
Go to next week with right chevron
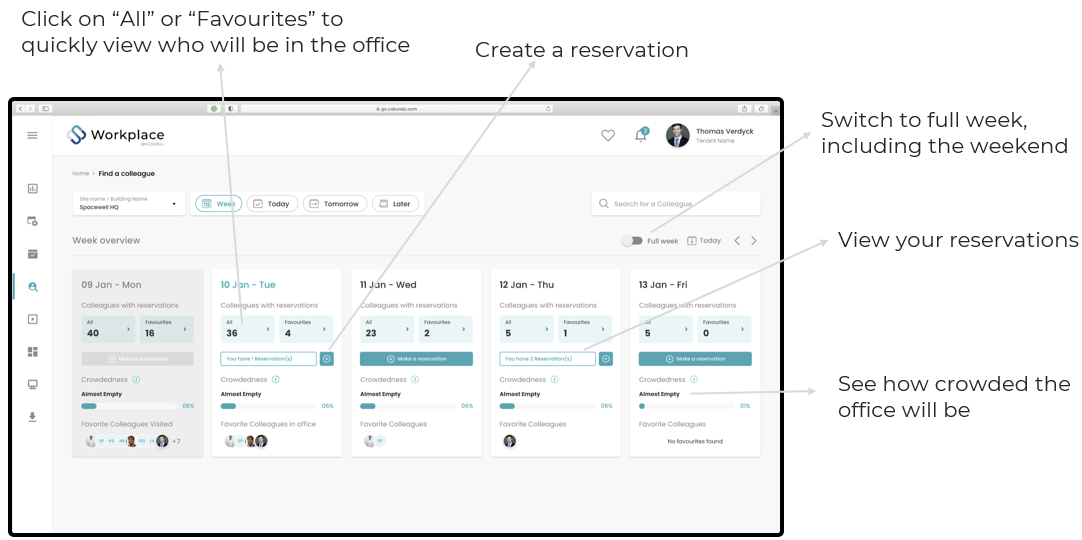[754, 241]
